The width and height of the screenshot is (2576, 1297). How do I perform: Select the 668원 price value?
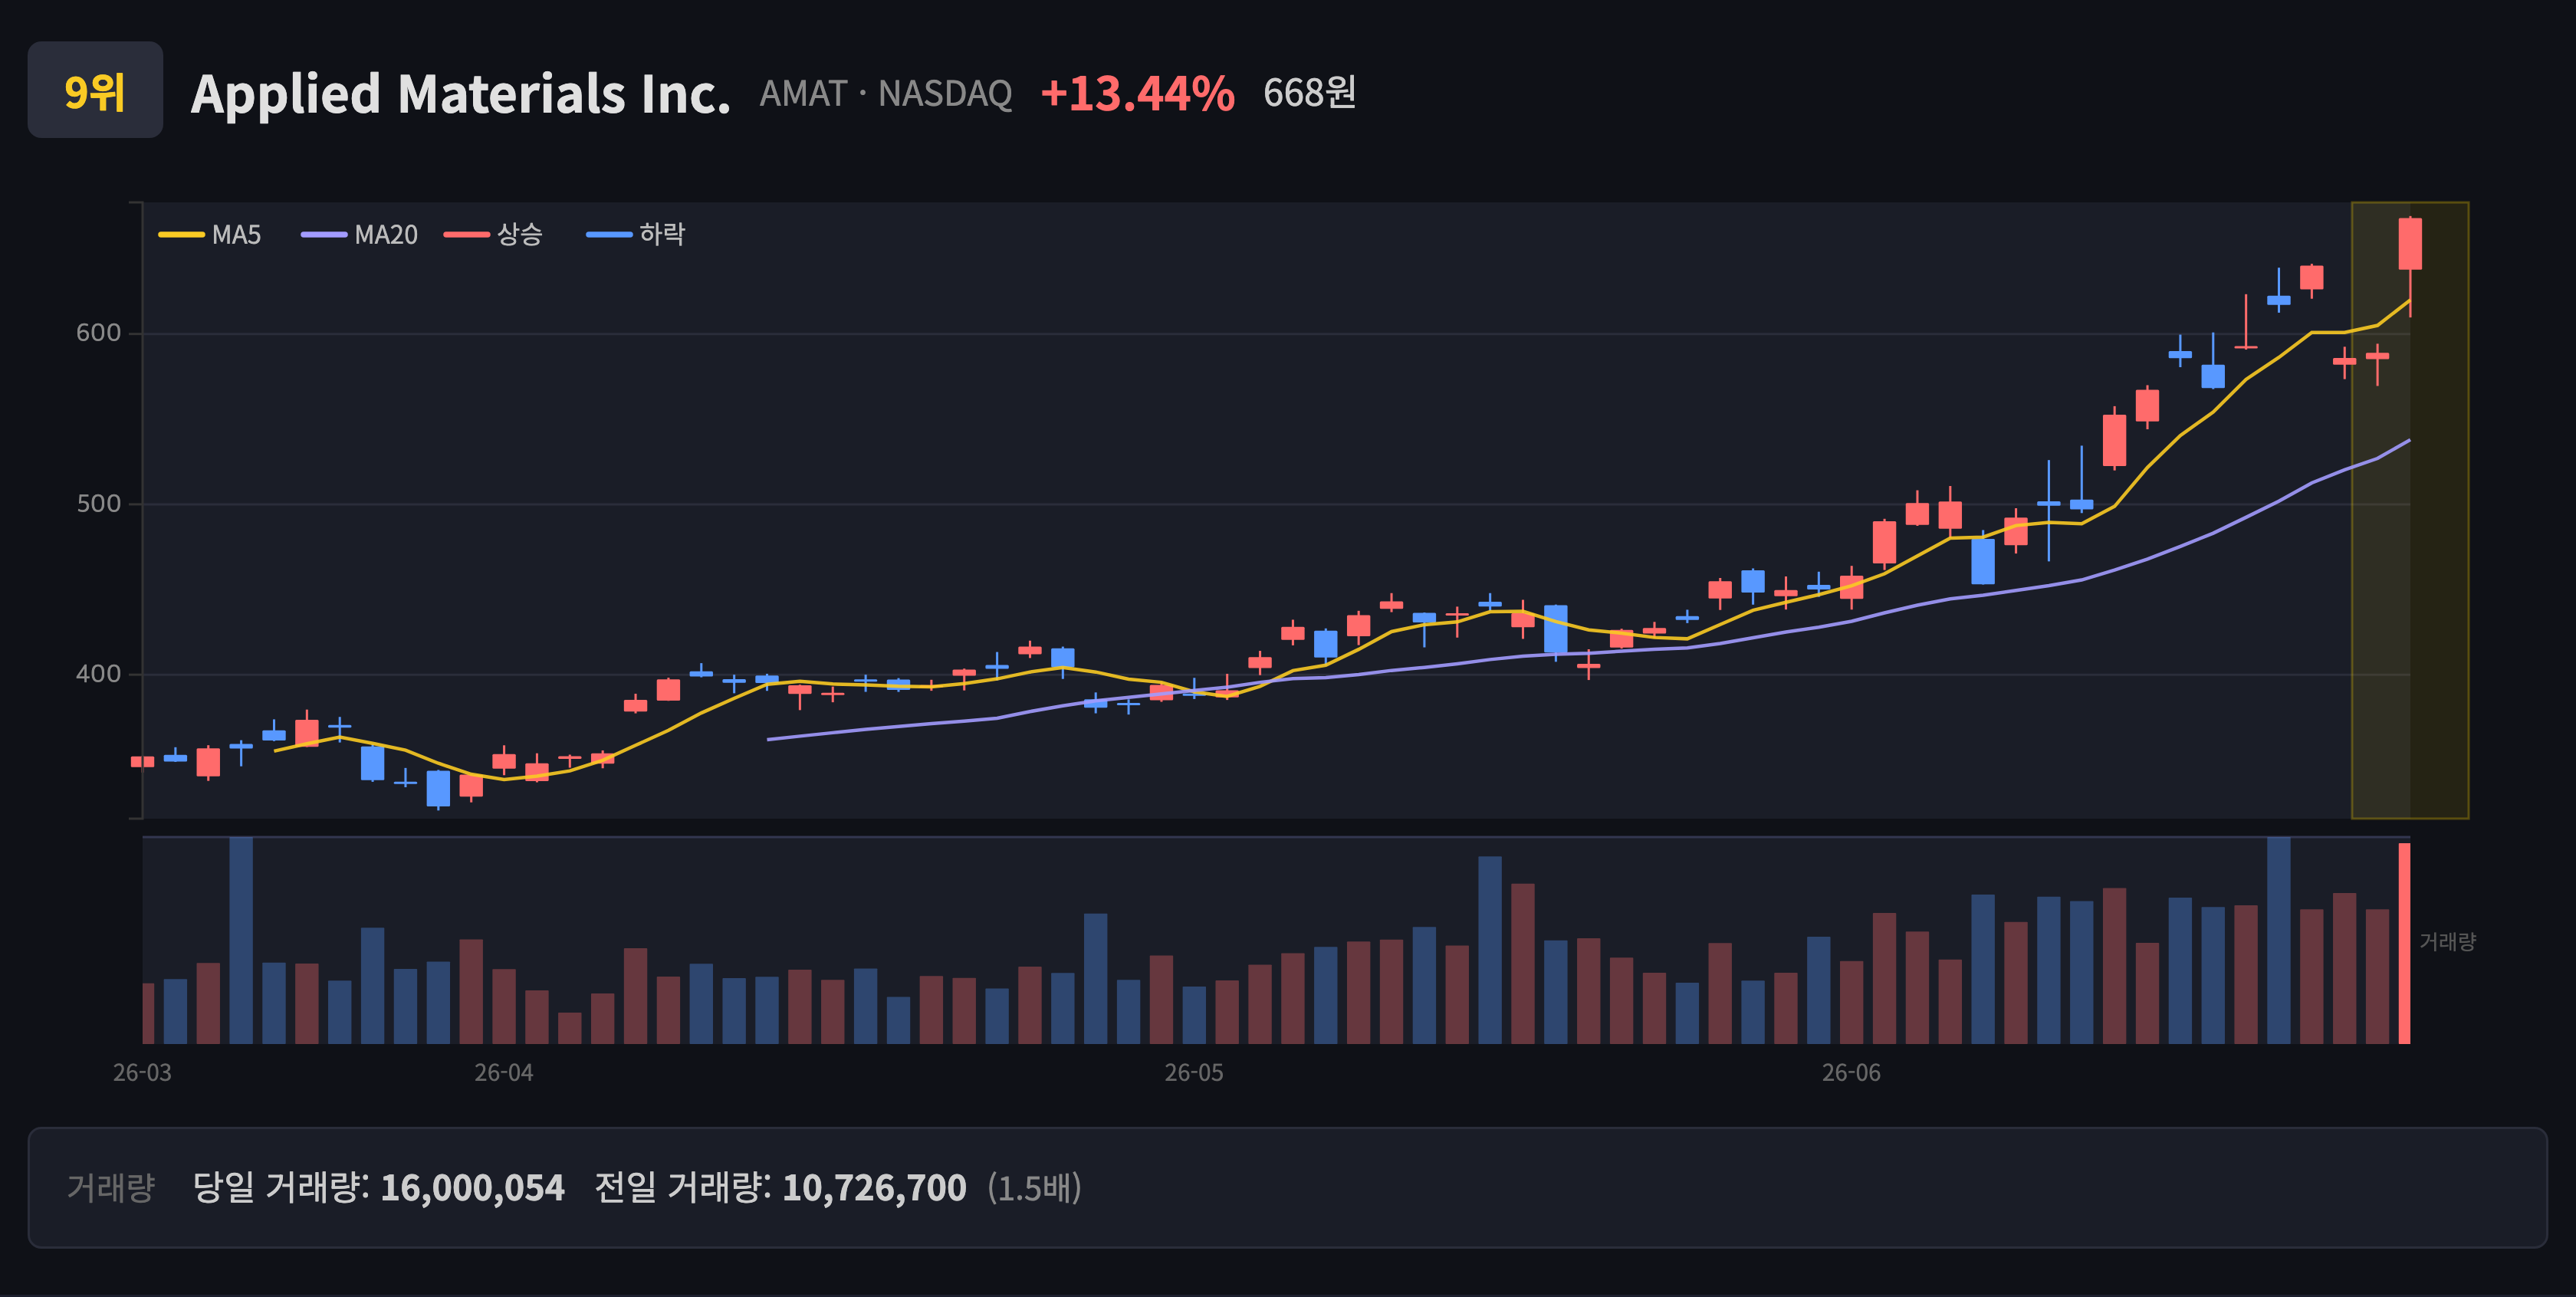pos(1309,93)
